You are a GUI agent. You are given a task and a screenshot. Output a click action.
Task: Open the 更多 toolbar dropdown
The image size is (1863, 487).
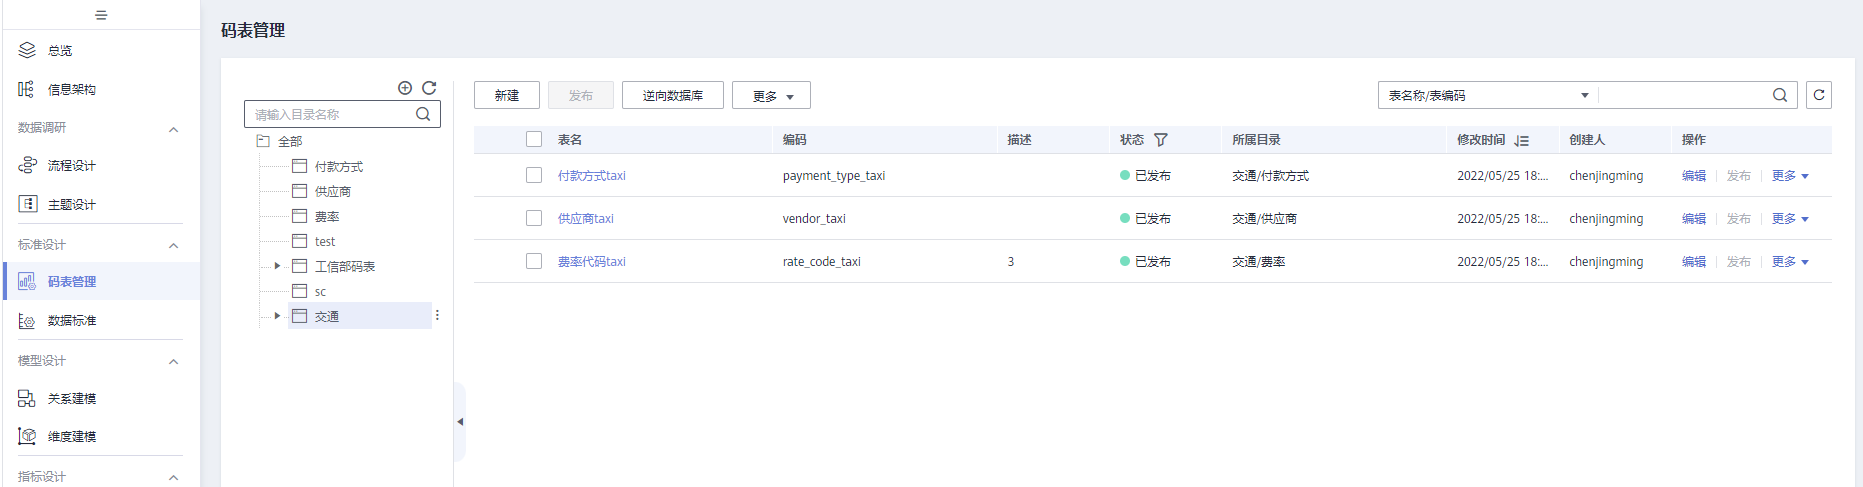click(x=771, y=96)
